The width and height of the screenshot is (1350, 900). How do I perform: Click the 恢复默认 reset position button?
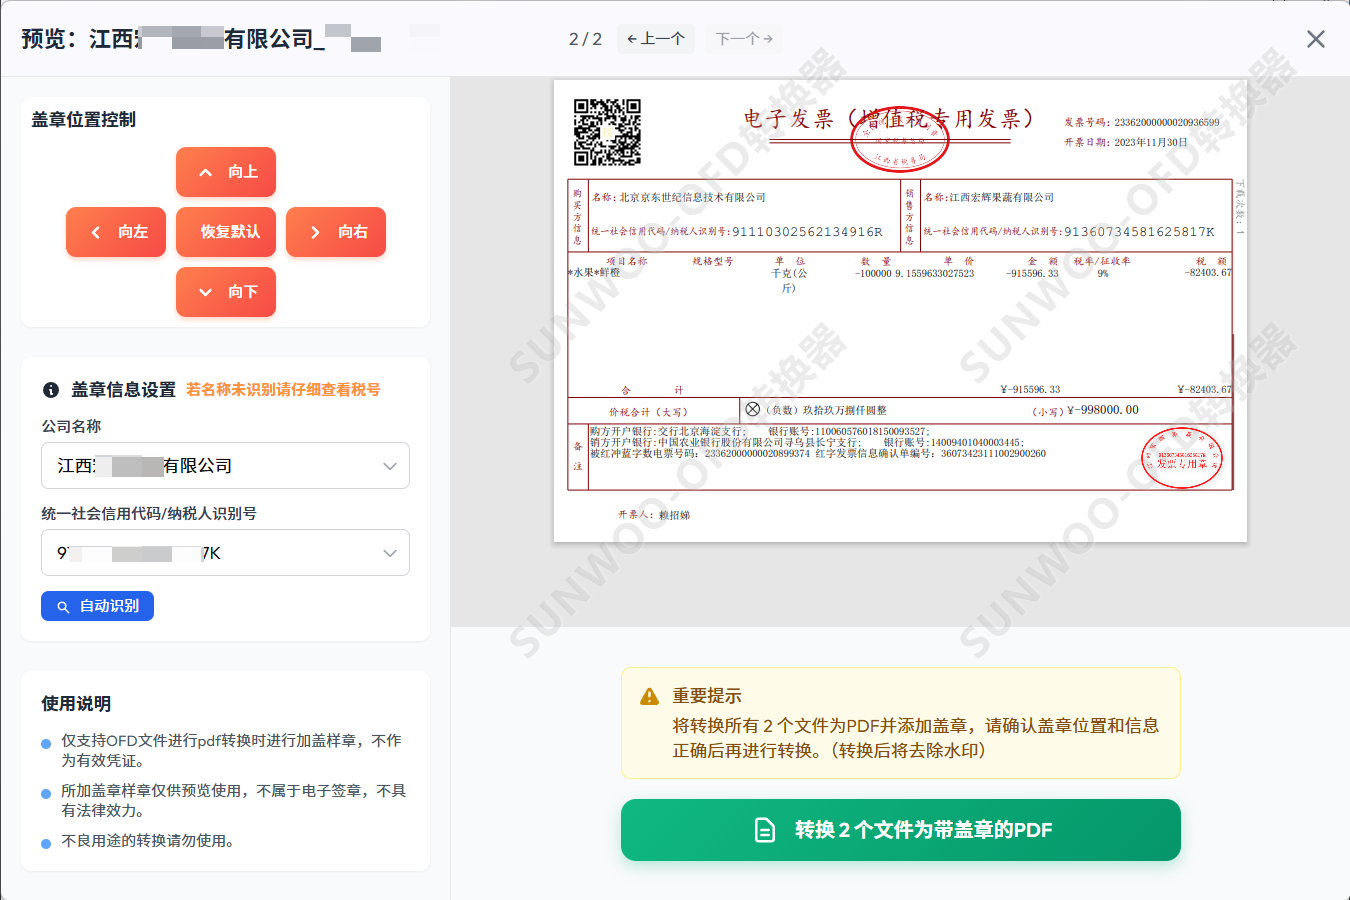(x=226, y=232)
